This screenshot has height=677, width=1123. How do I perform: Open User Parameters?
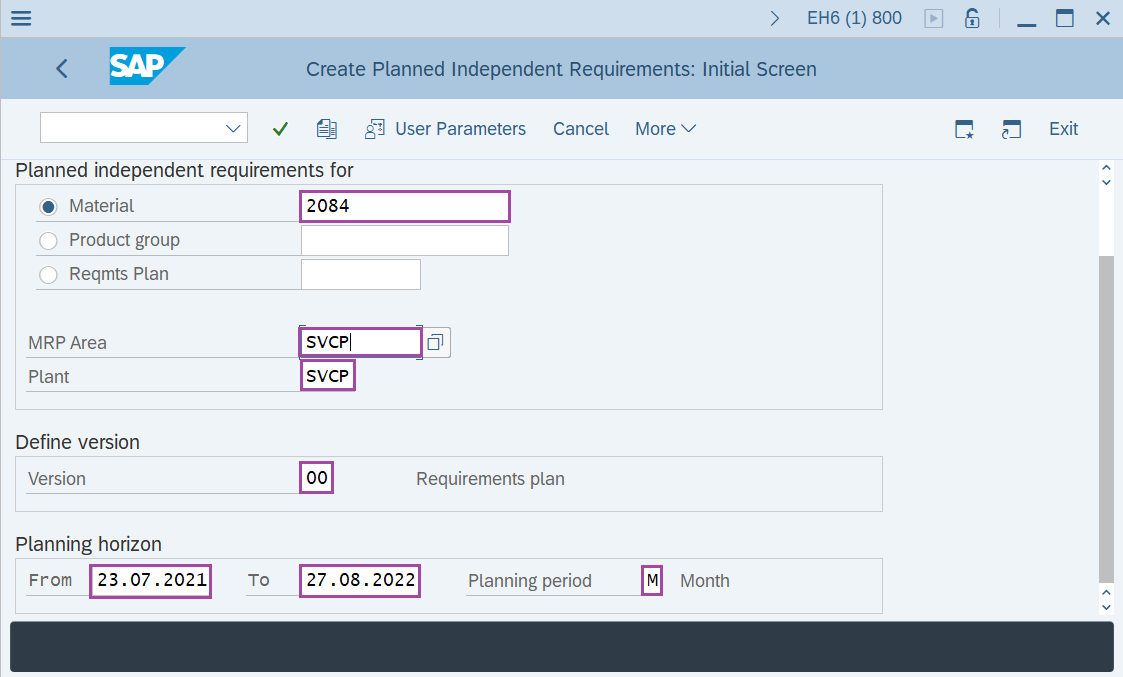pos(446,129)
